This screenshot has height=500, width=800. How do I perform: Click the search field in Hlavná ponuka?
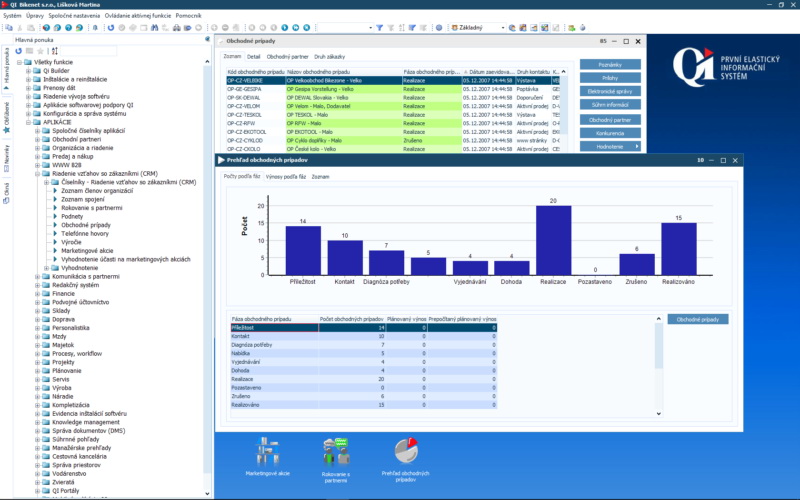89,51
